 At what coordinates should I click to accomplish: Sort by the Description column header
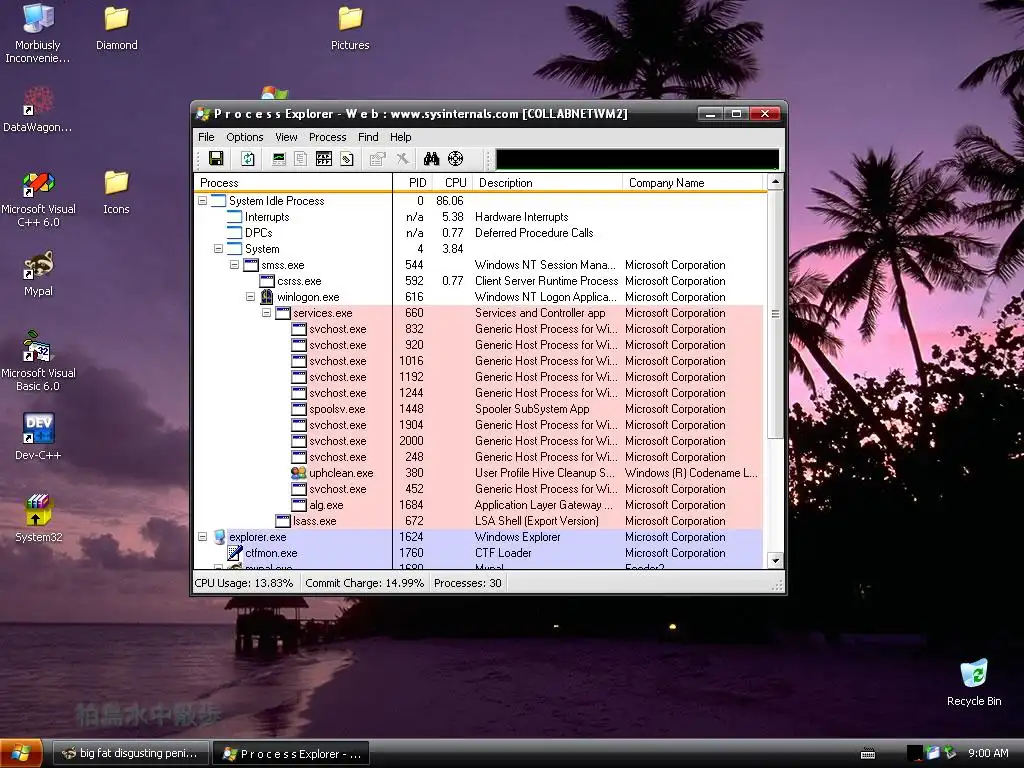coord(547,183)
